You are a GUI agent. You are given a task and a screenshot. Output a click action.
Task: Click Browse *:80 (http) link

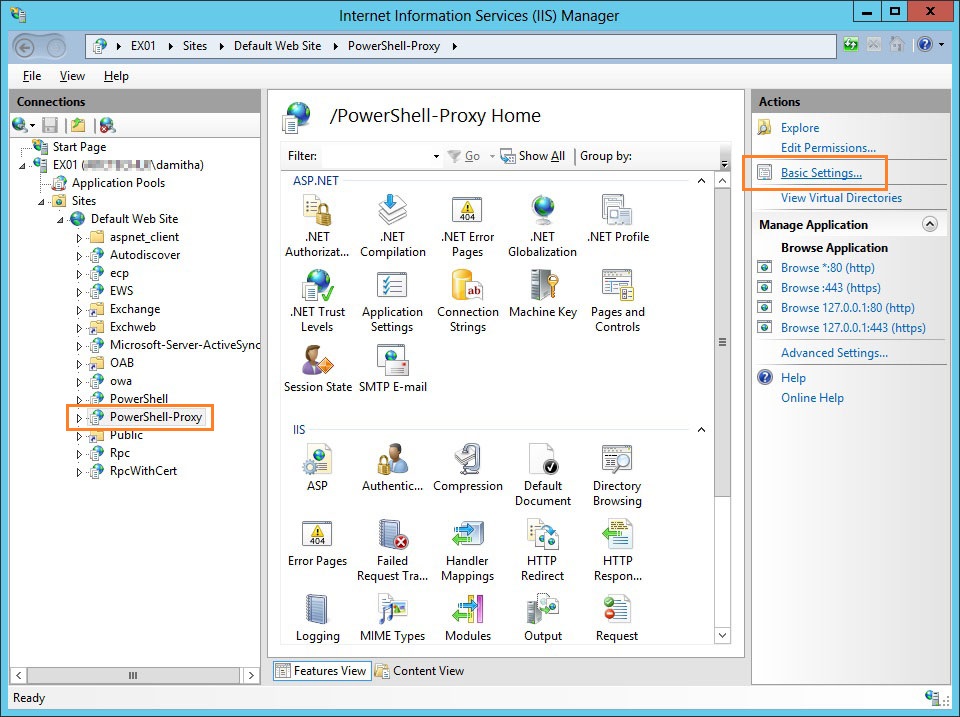click(x=828, y=268)
